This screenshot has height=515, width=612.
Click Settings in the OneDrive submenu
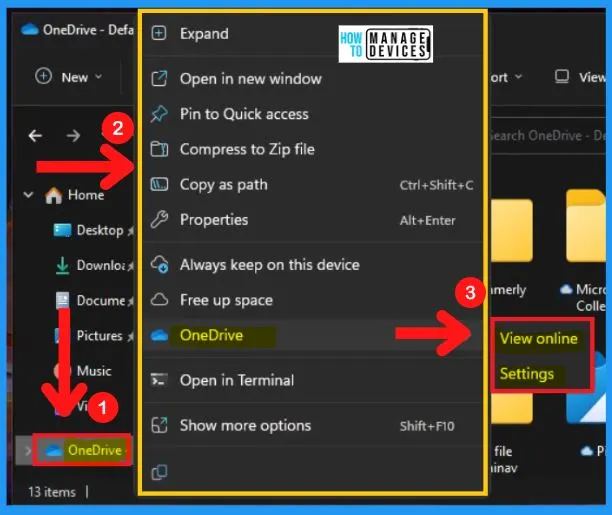coord(527,374)
